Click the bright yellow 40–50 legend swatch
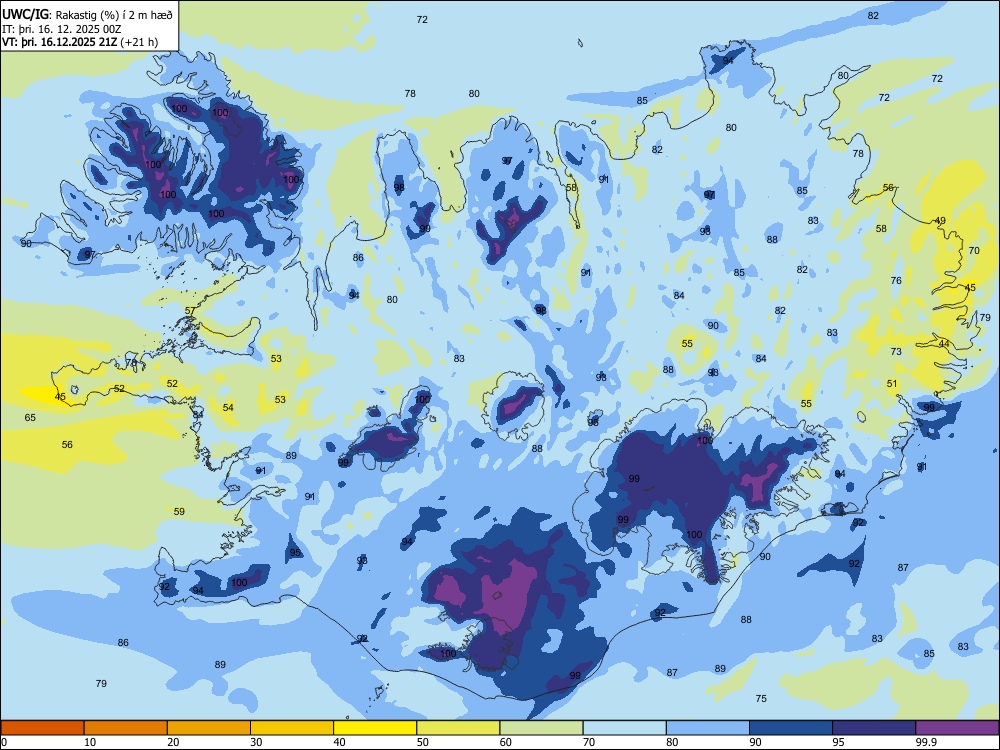The height and width of the screenshot is (750, 1000). point(375,728)
